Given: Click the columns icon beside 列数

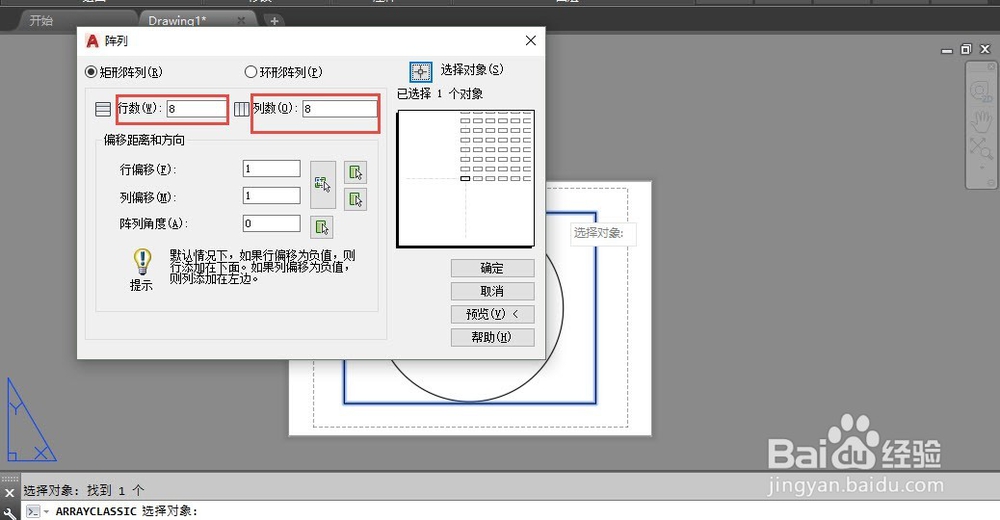Looking at the screenshot, I should point(242,109).
